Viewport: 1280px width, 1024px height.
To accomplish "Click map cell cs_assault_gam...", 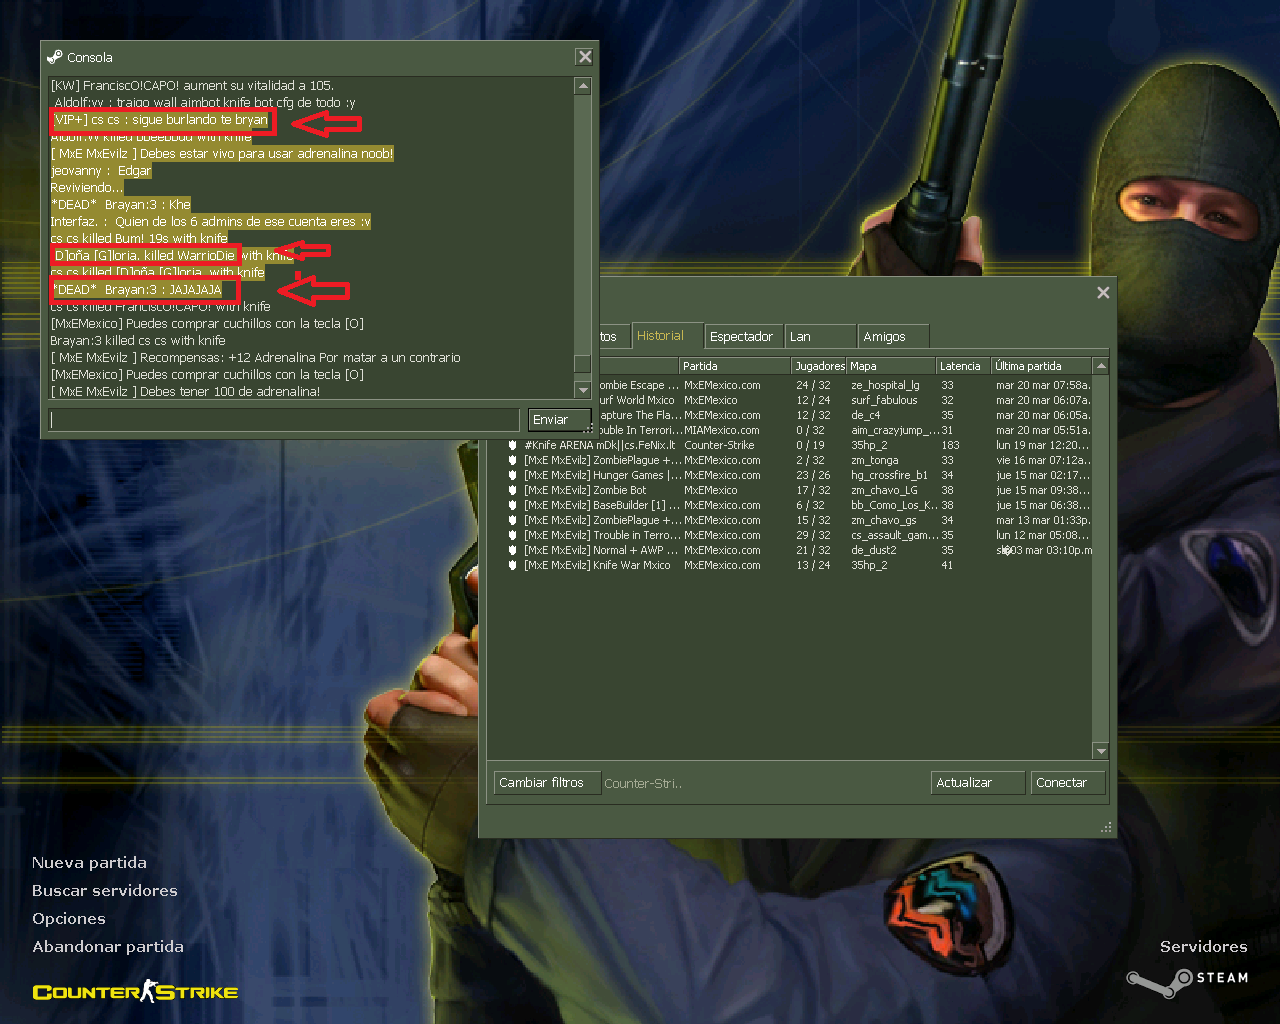I will click(x=894, y=535).
